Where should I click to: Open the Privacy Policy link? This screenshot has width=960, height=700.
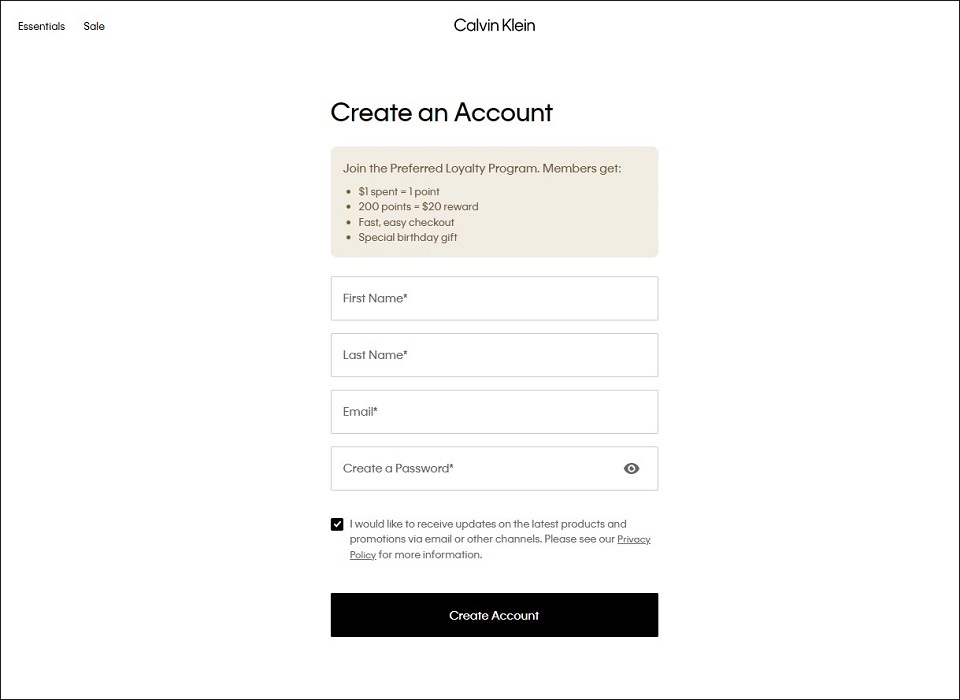tap(500, 547)
